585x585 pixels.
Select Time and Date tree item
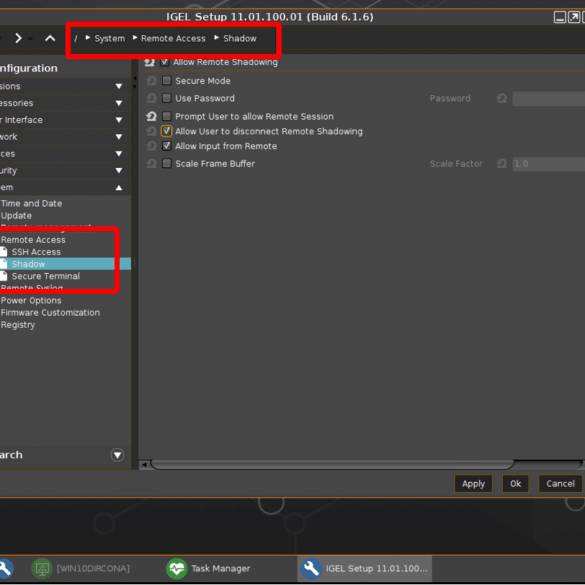(31, 203)
